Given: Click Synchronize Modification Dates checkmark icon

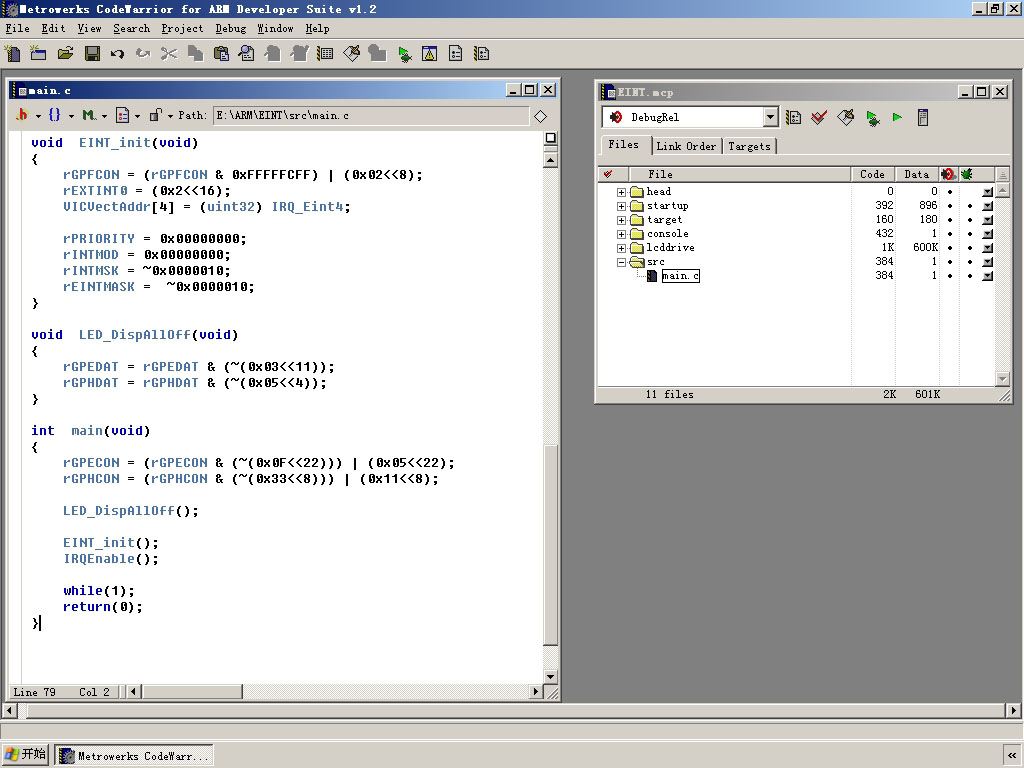Looking at the screenshot, I should click(819, 118).
